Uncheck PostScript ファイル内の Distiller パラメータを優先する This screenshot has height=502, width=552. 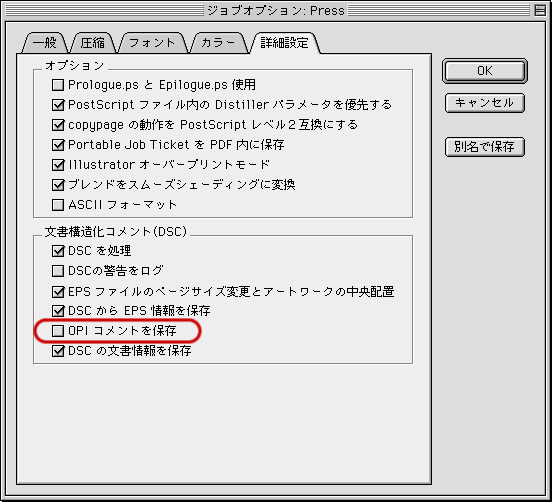(58, 105)
